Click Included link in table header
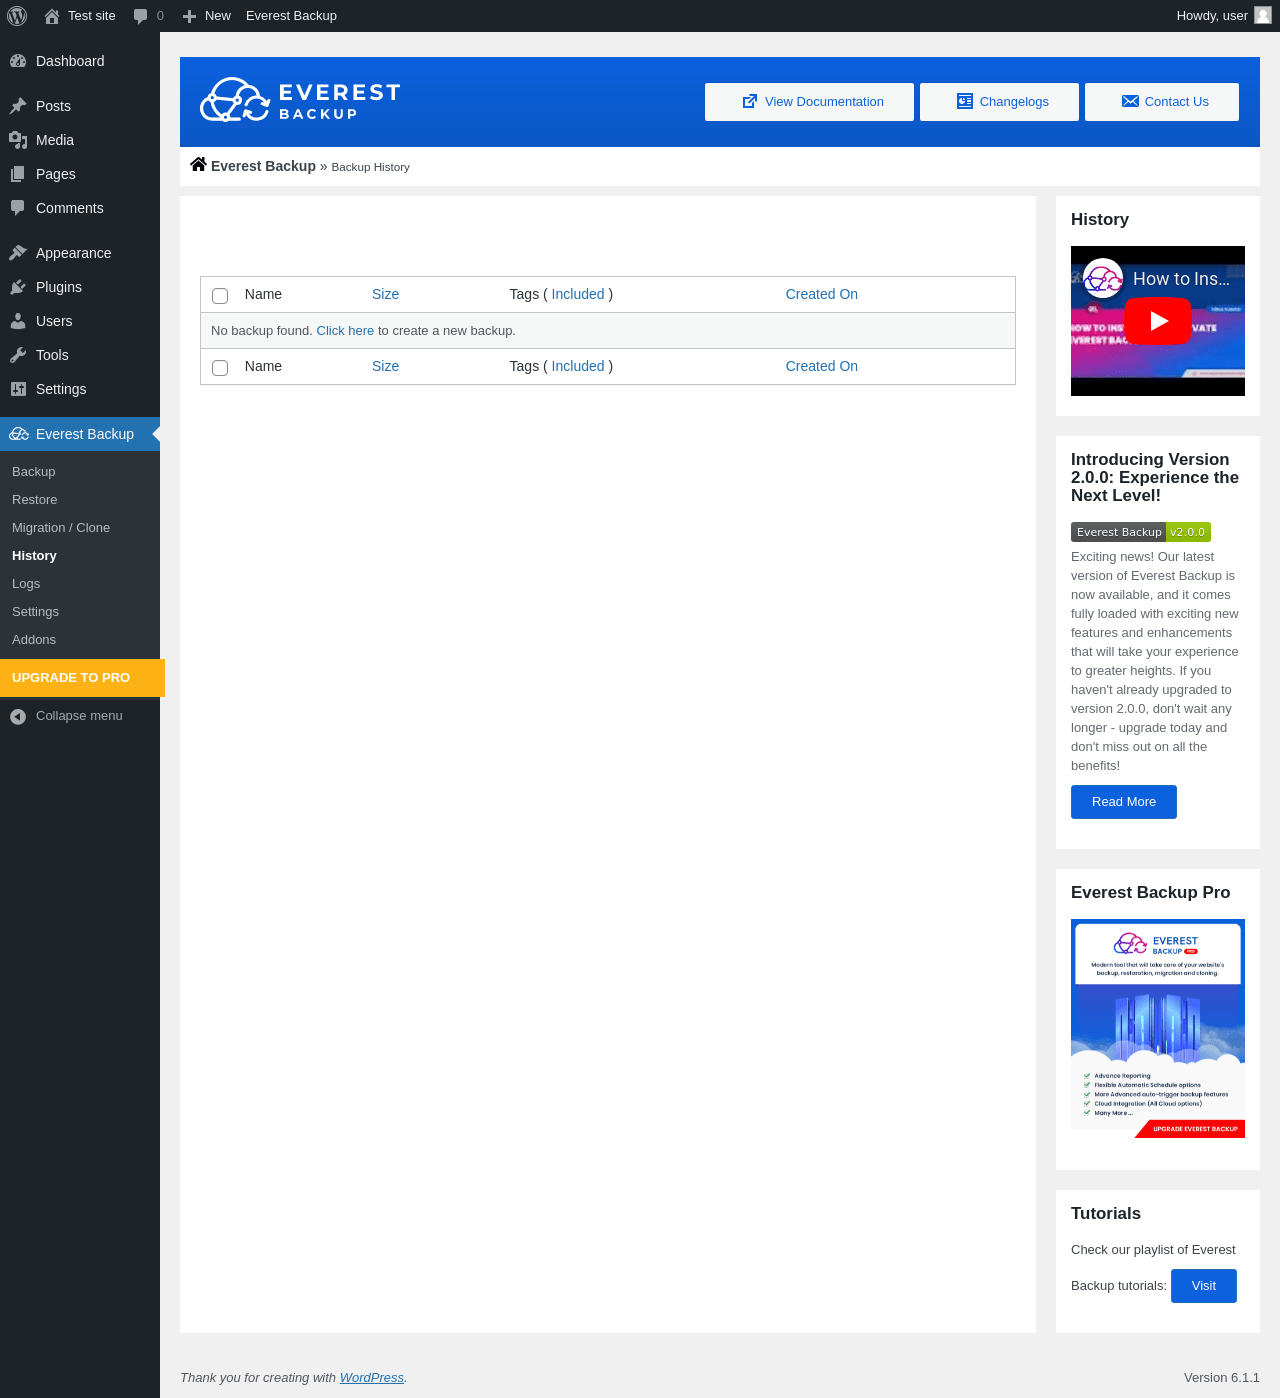Screen dimensions: 1280x1398 point(578,294)
